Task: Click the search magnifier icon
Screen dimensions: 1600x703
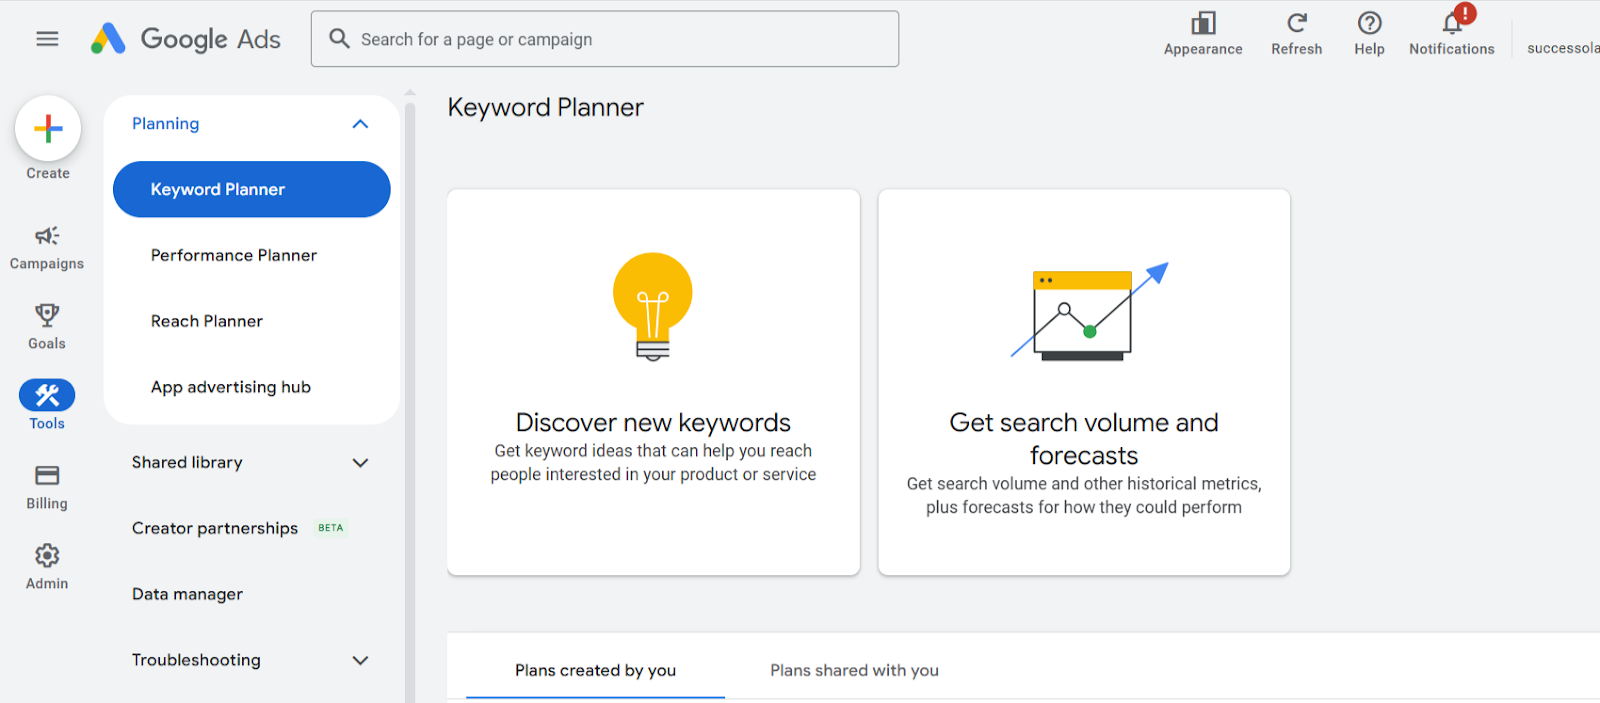Action: (340, 39)
